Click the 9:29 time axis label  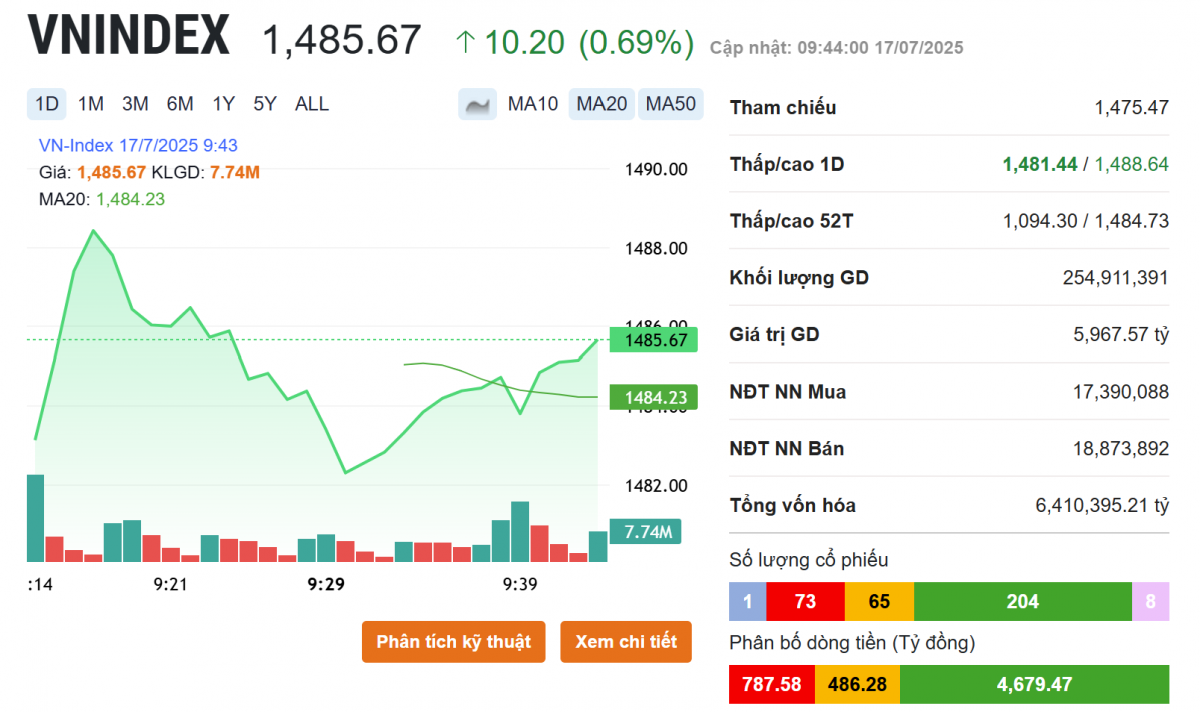coord(326,584)
